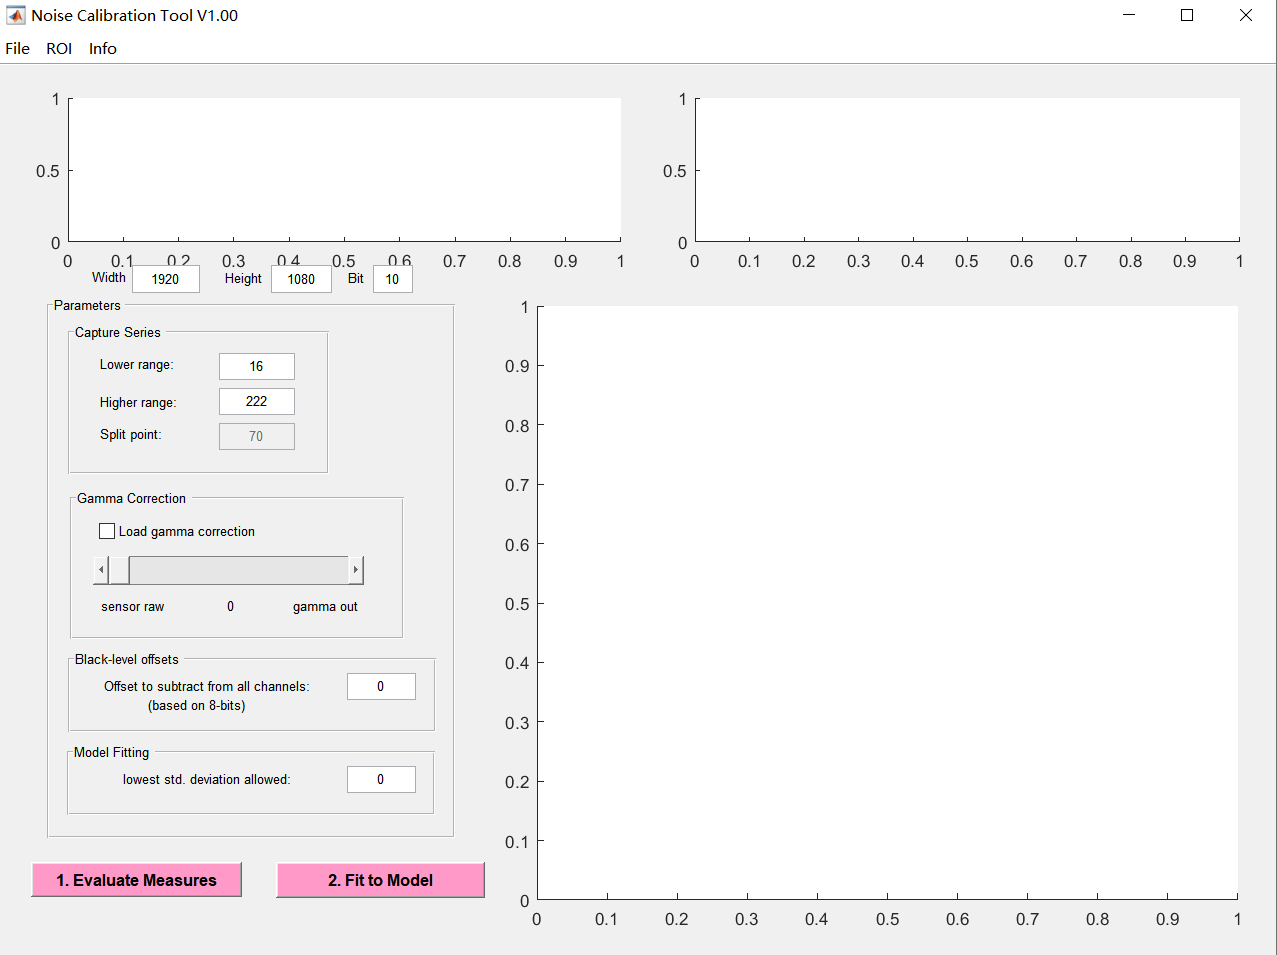Click the Bit depth input field
The height and width of the screenshot is (955, 1277).
coord(392,279)
